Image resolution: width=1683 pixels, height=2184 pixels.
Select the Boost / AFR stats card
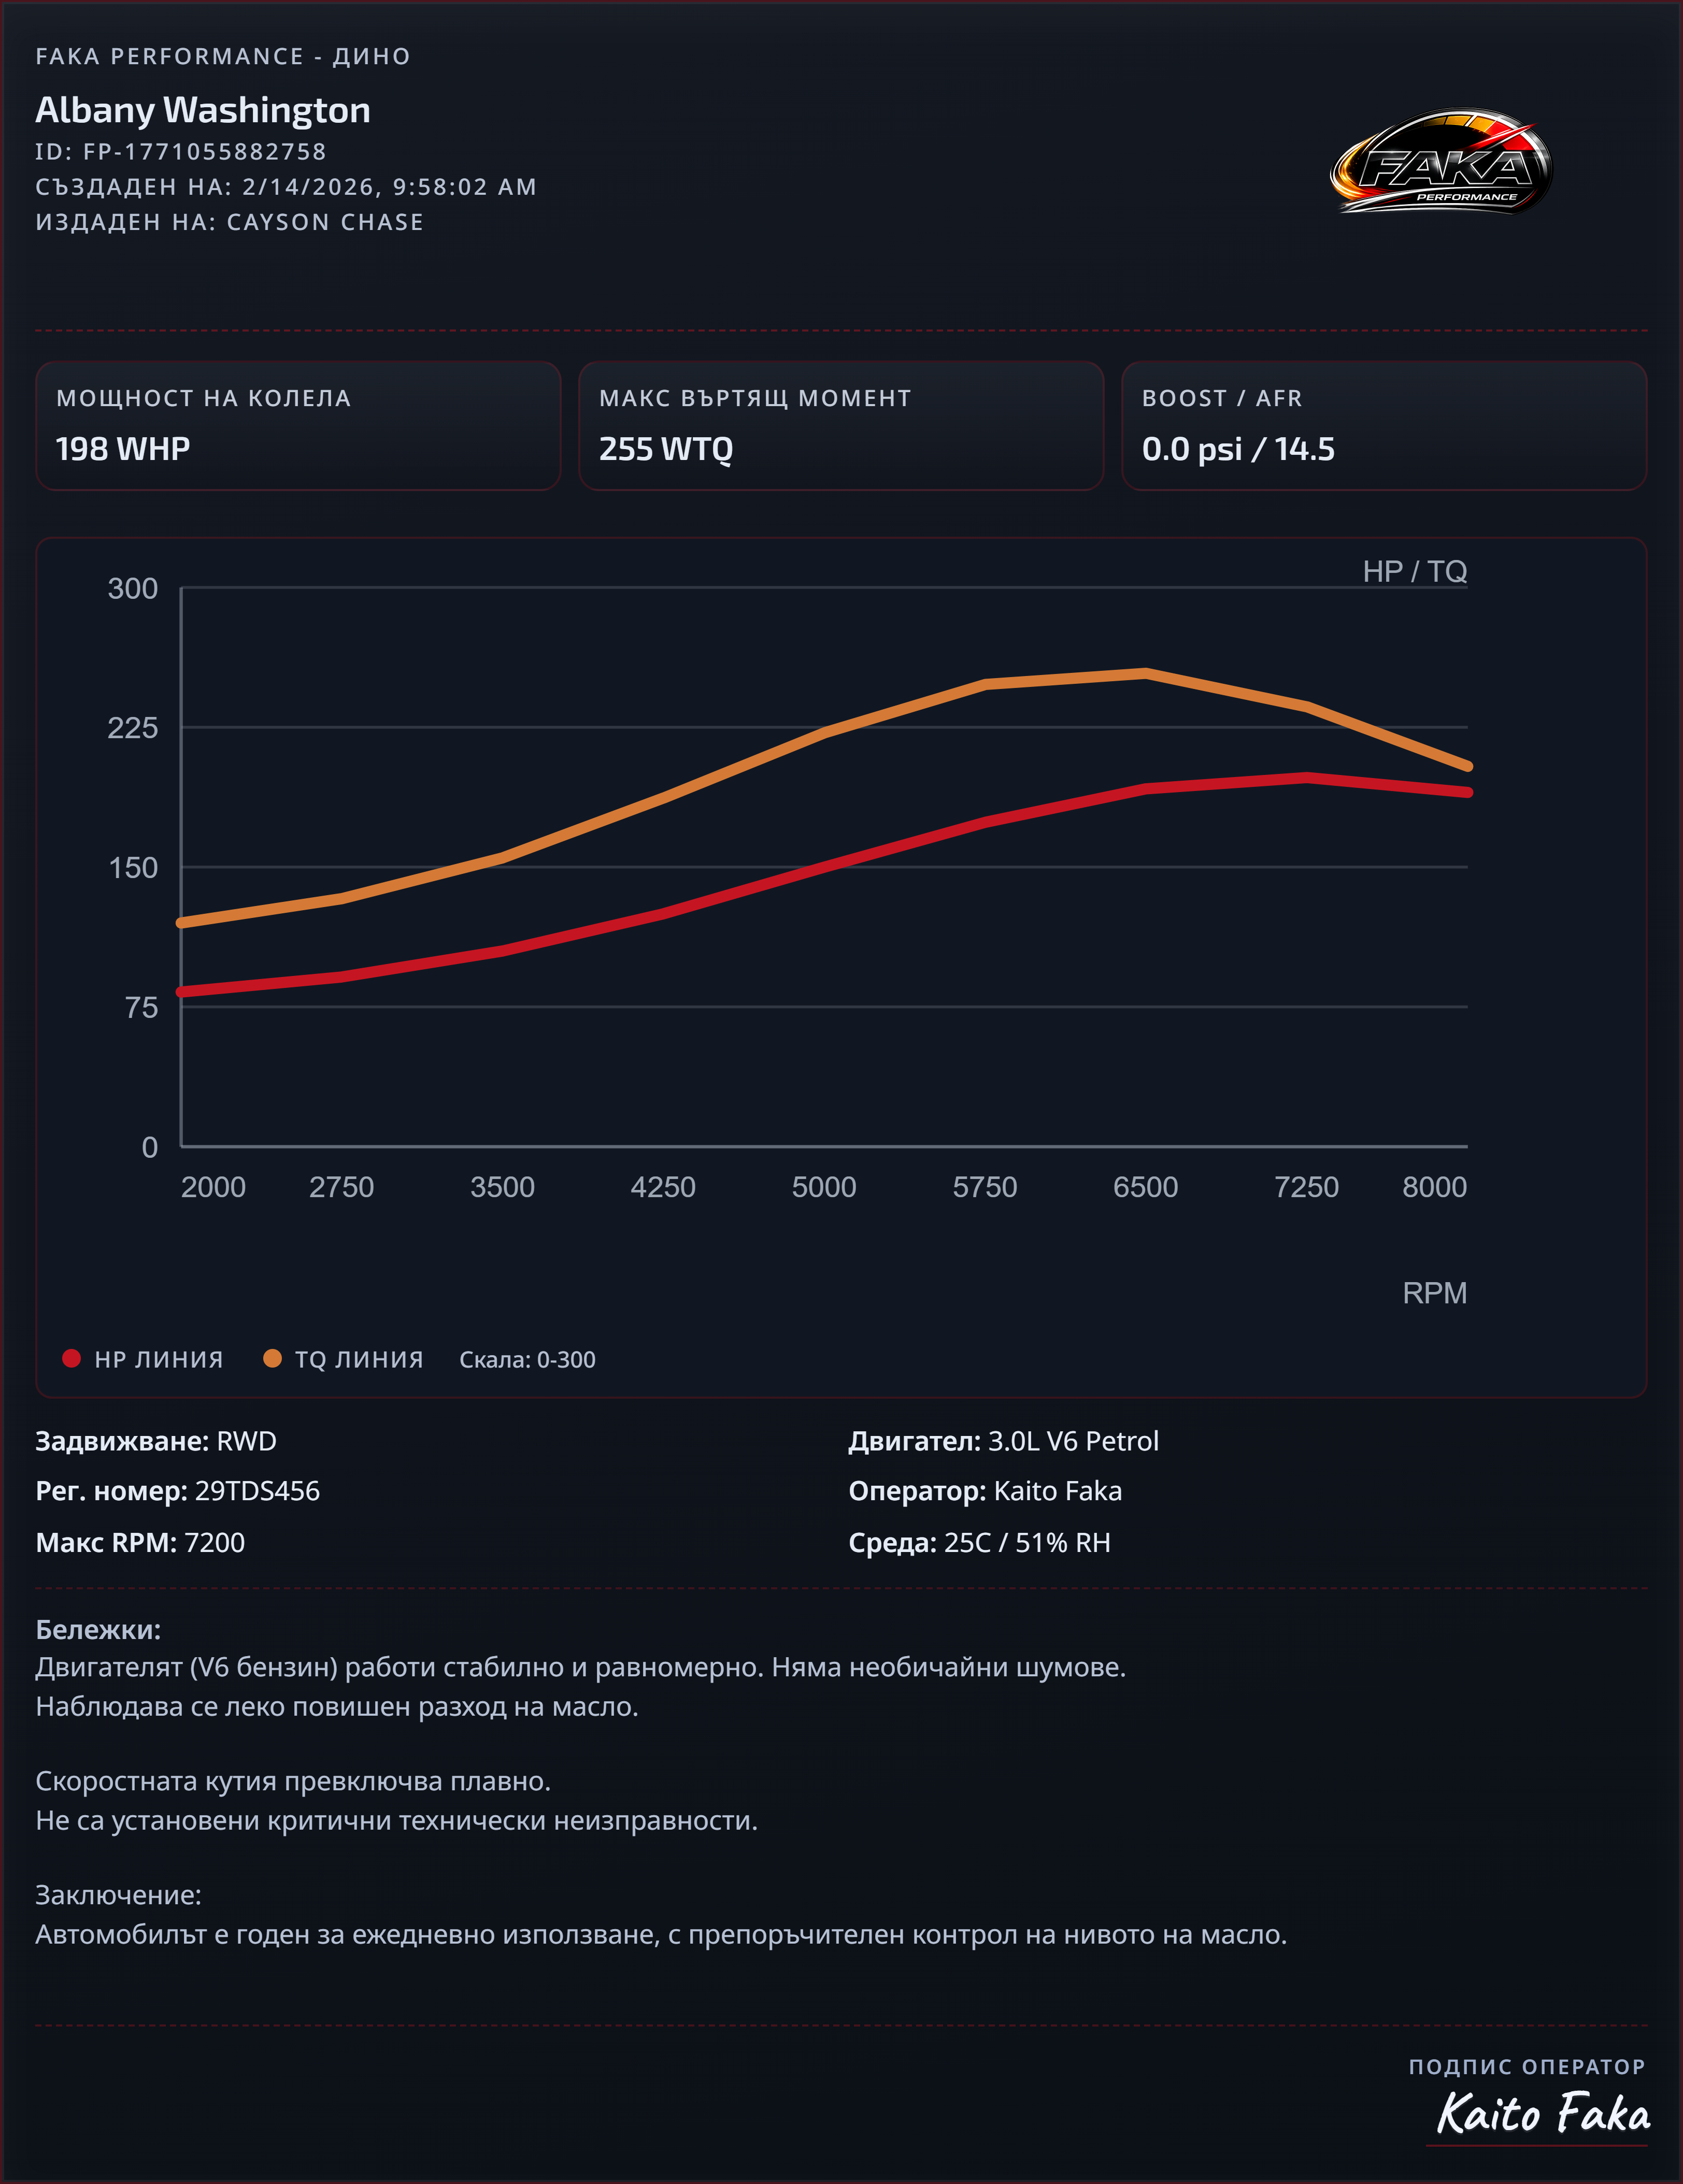[x=1384, y=426]
